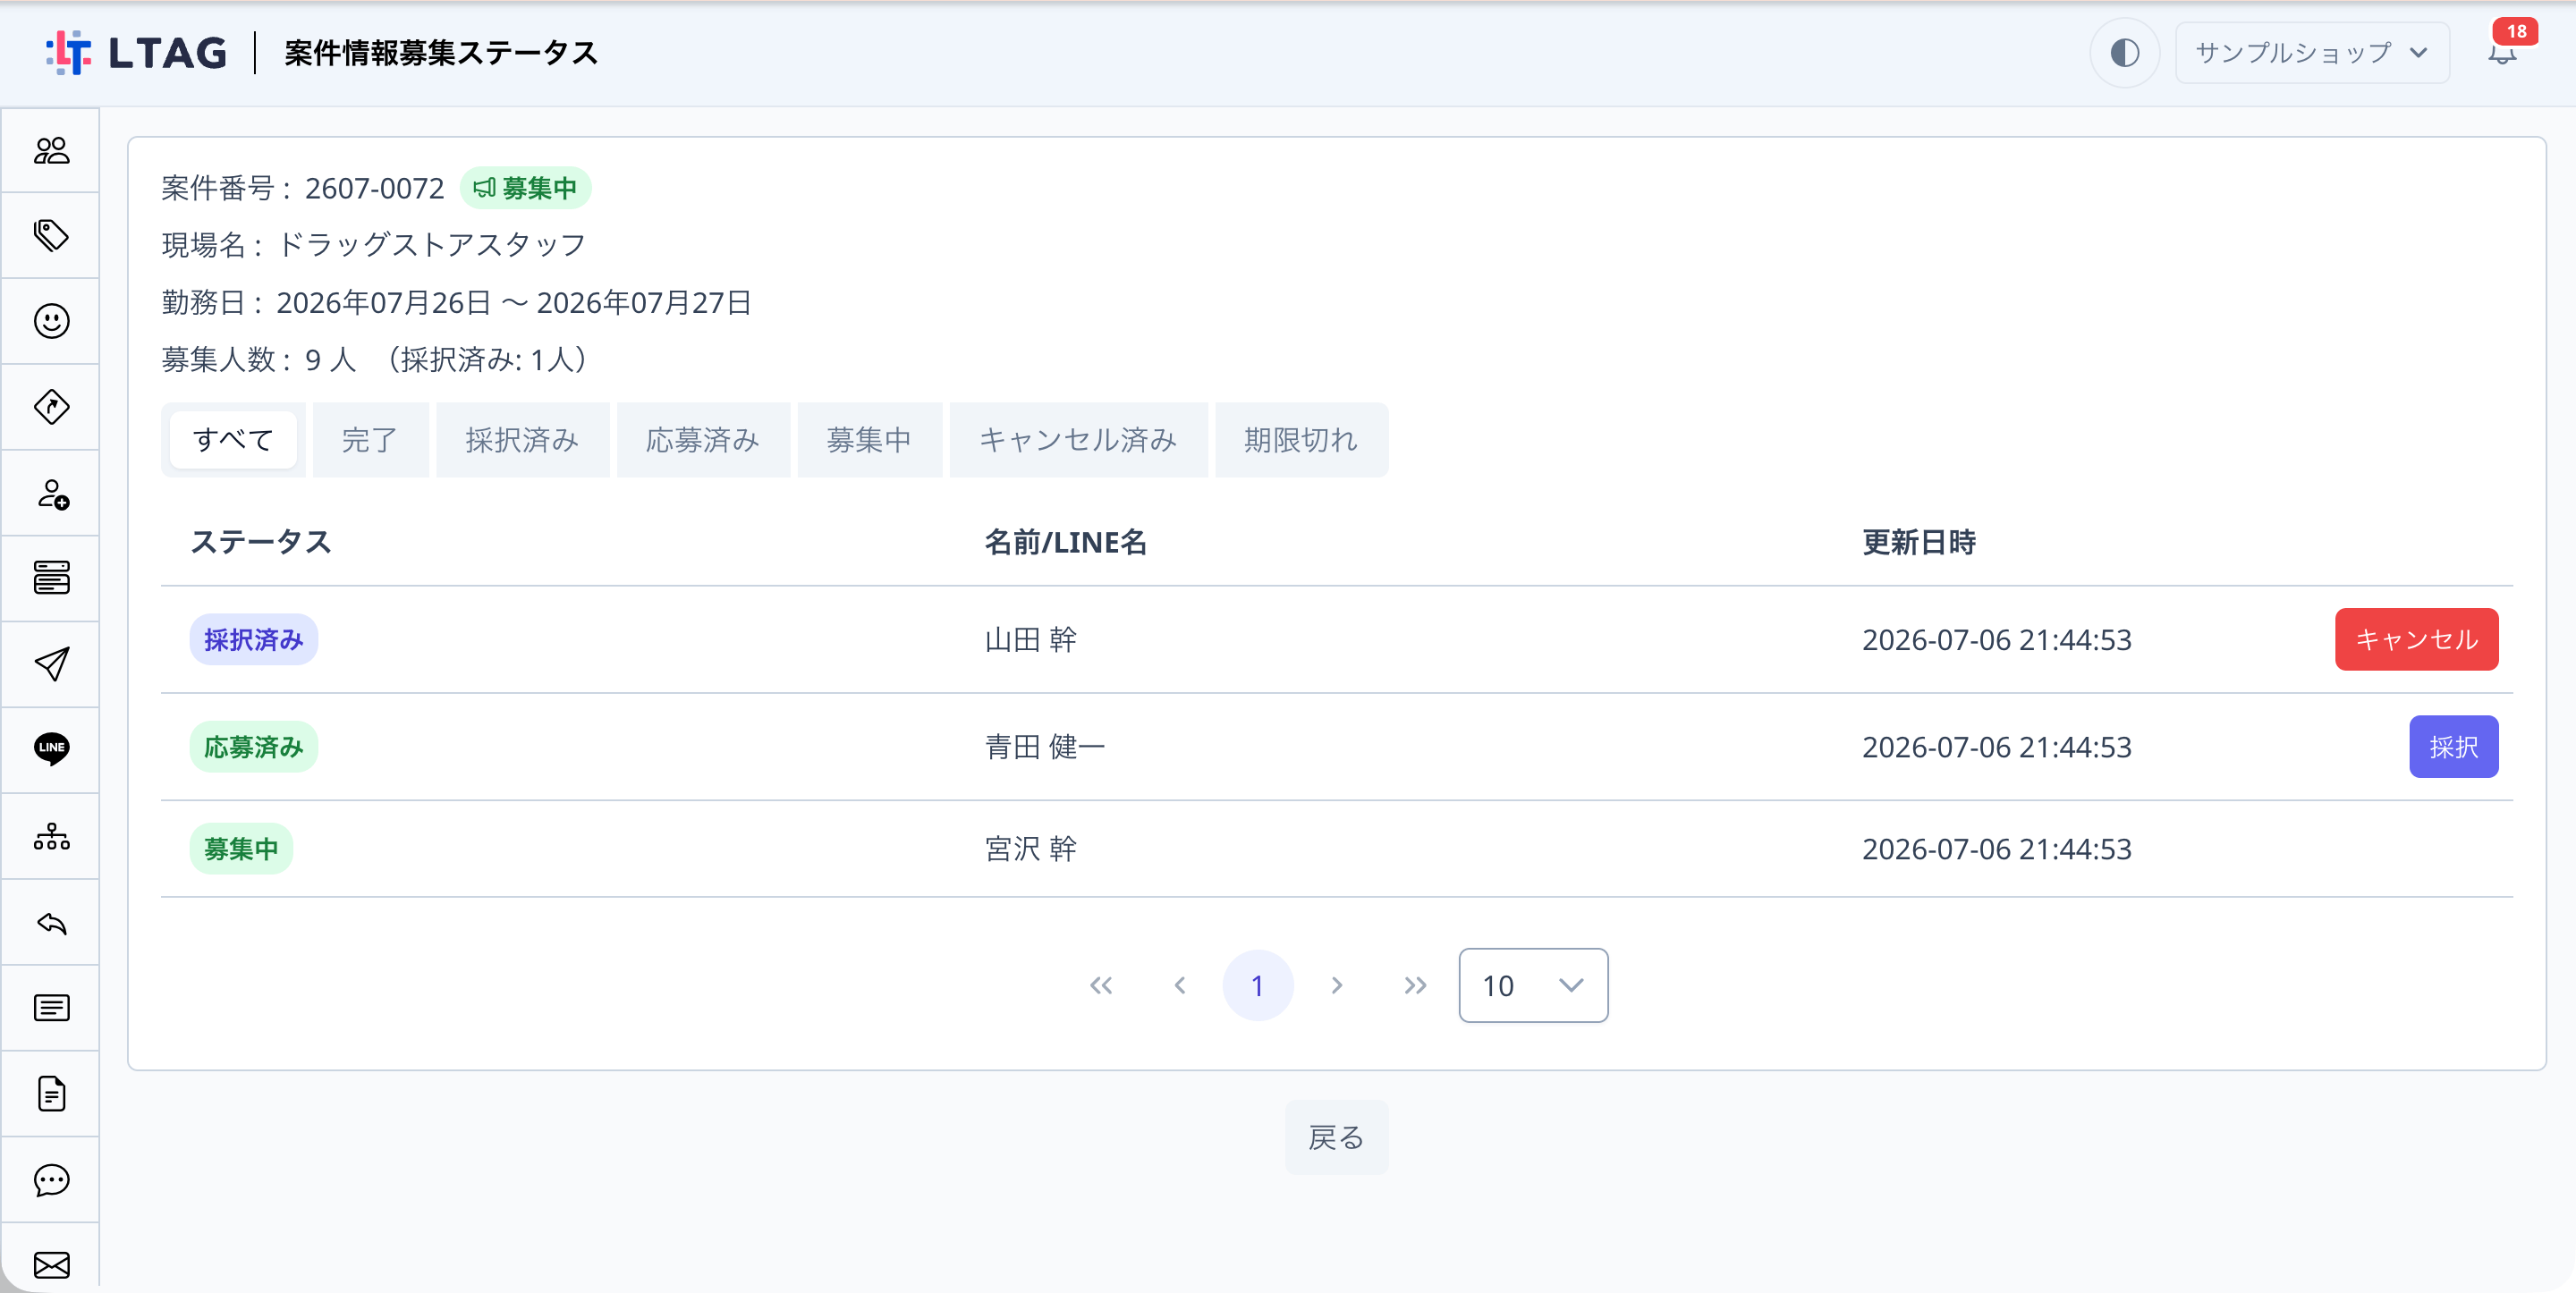Go to next page single-right chevron
The image size is (2576, 1293).
point(1336,985)
